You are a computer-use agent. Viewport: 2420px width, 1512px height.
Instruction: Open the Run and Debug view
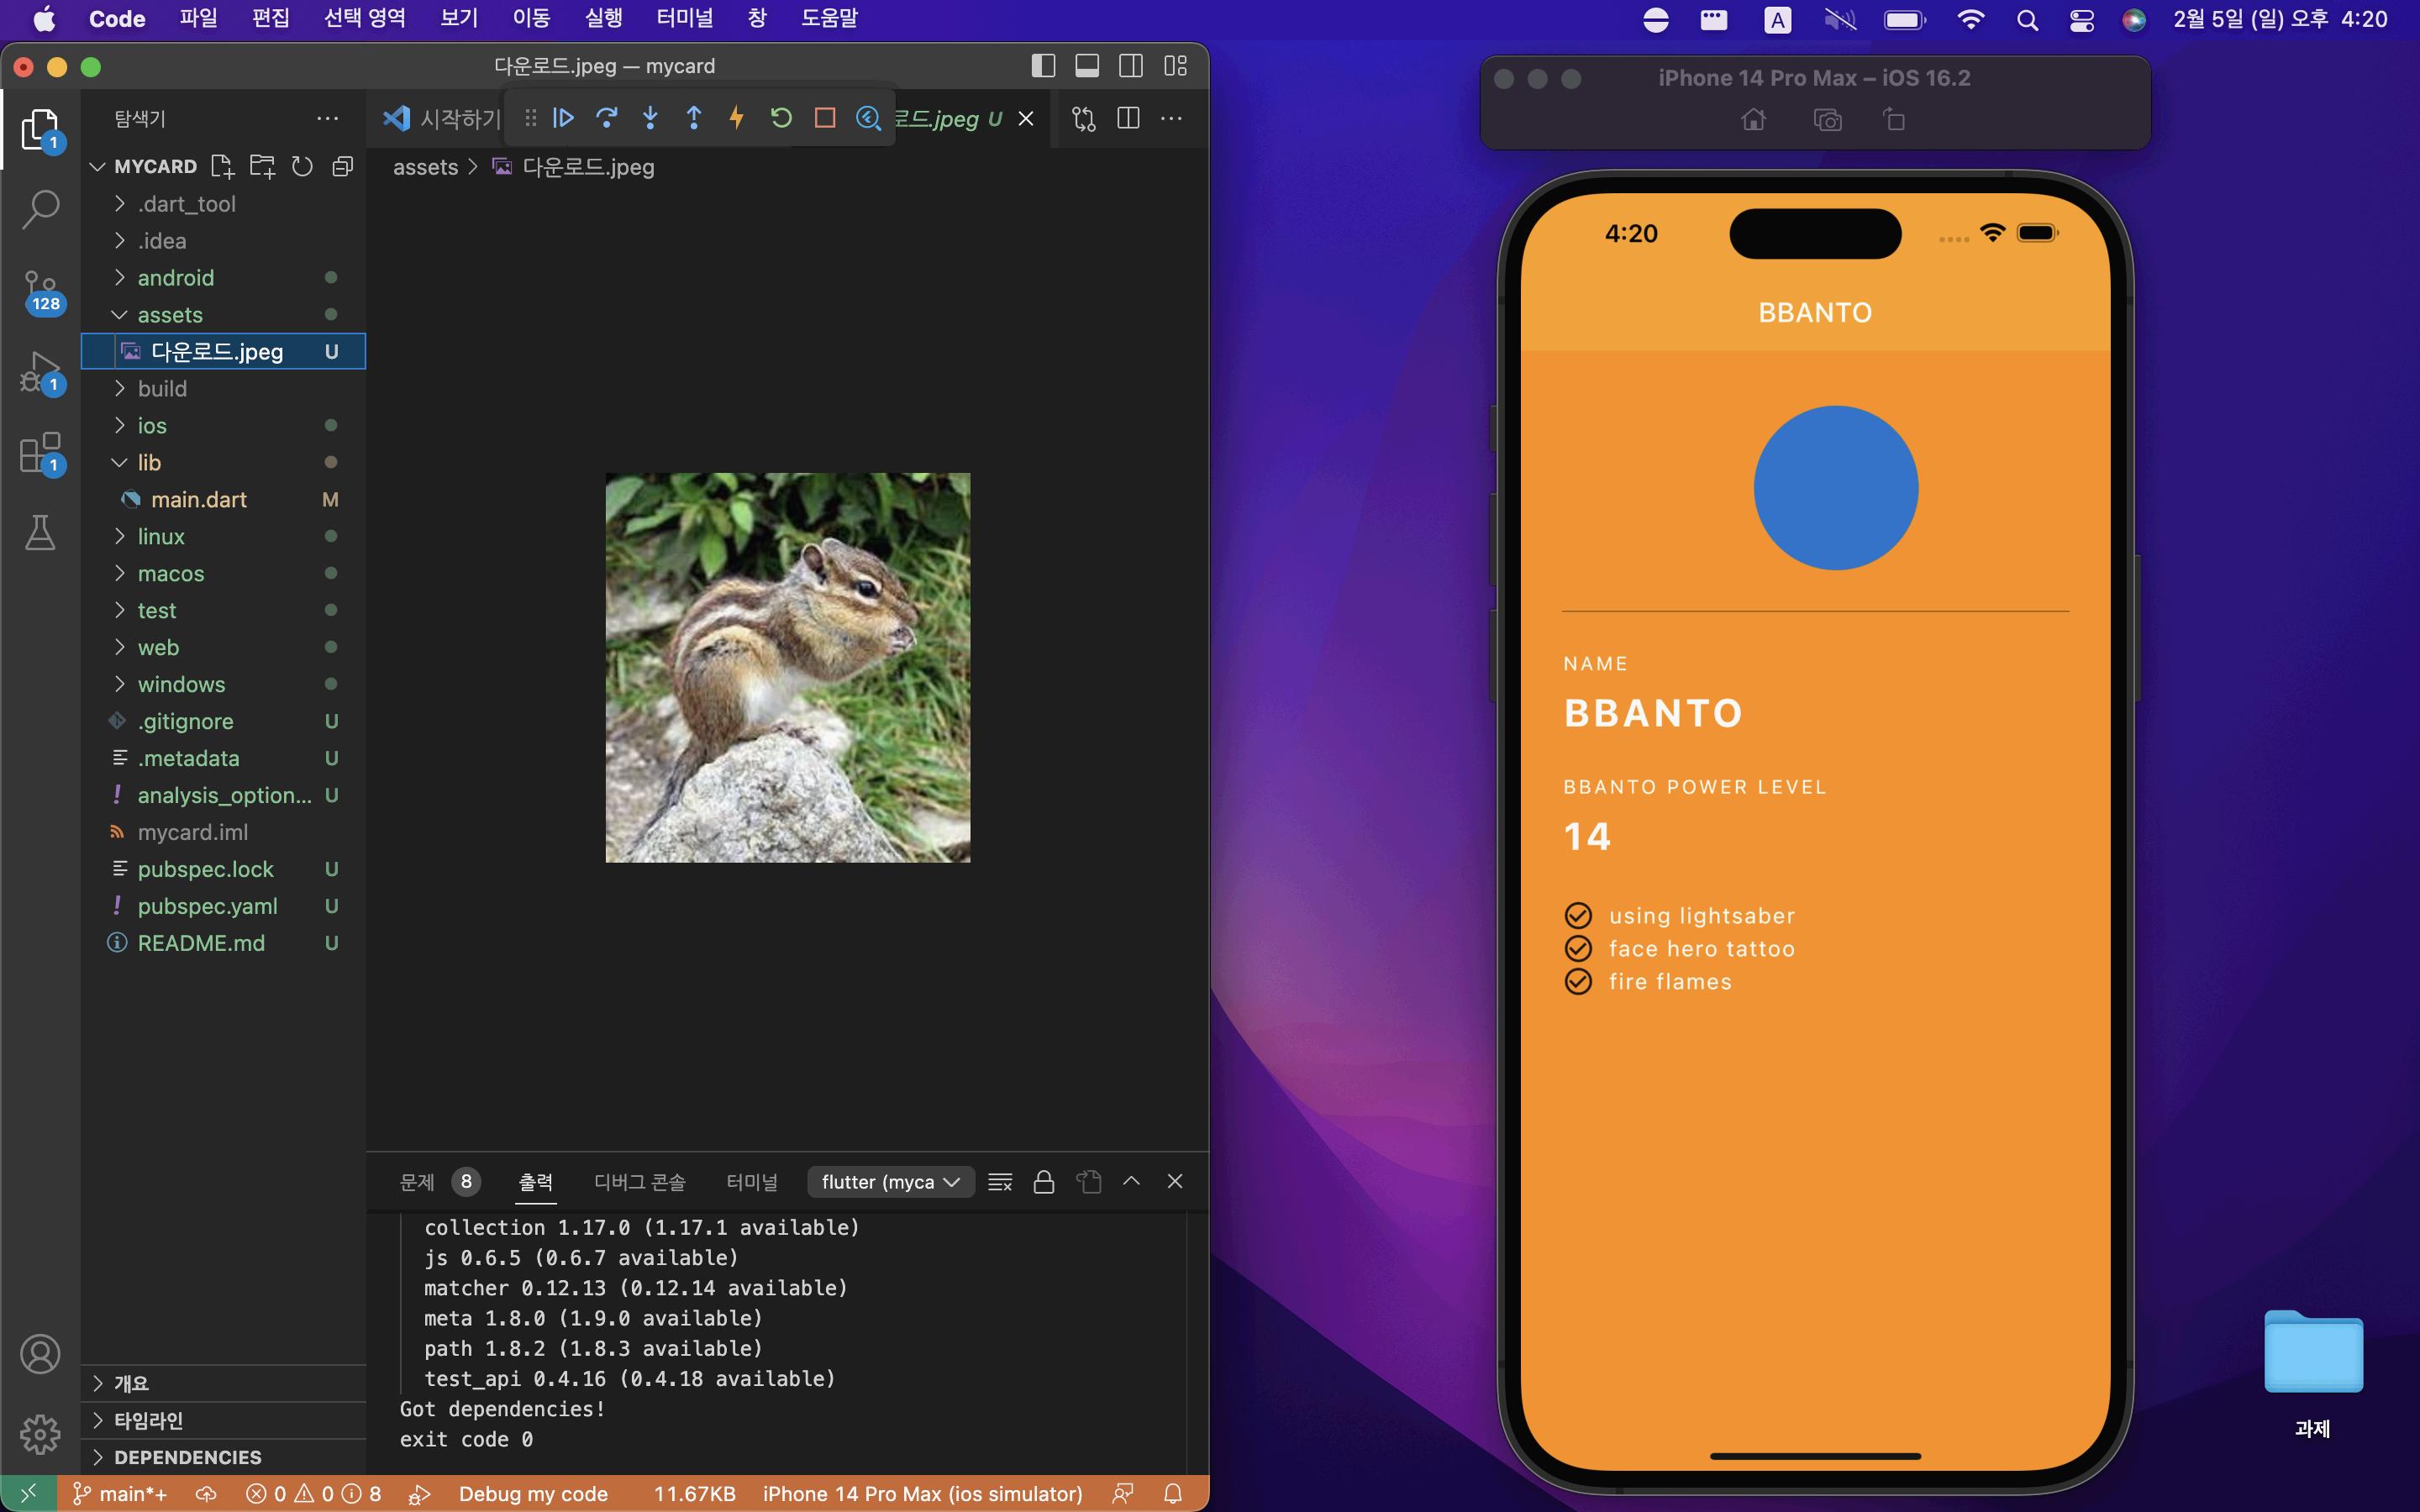point(40,372)
